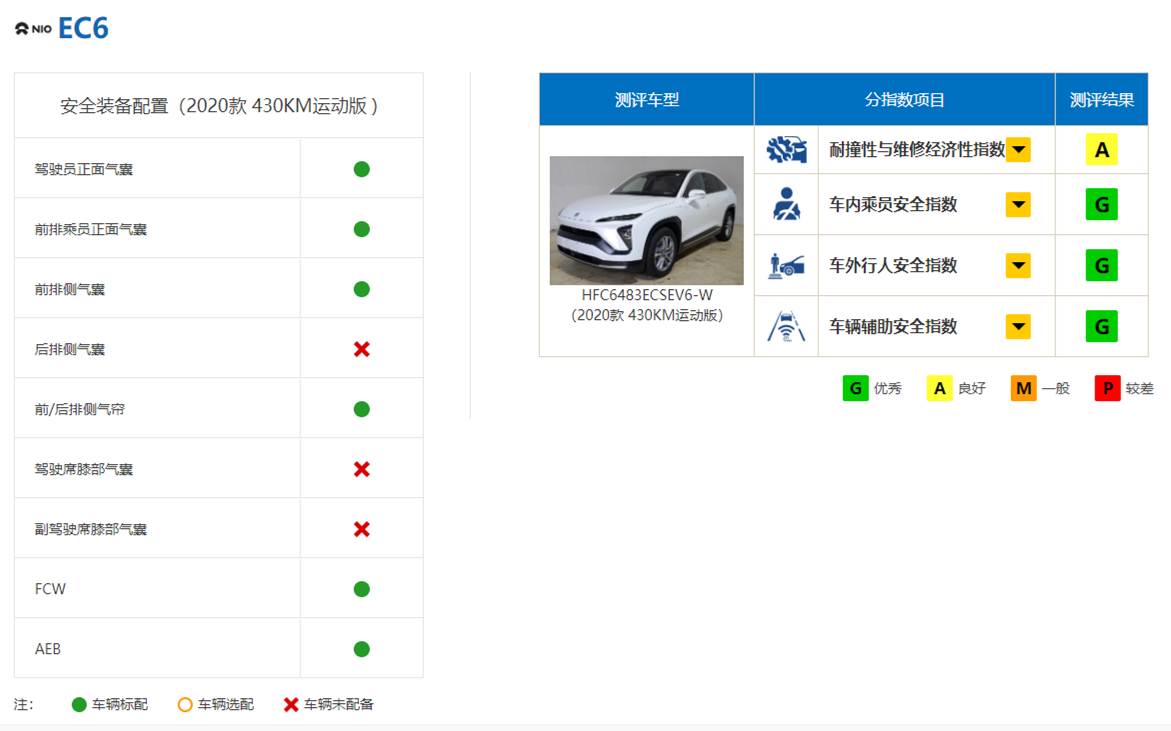Screen dimensions: 1171x731
Task: Click the 车辆标配 legend text
Action: click(x=119, y=705)
